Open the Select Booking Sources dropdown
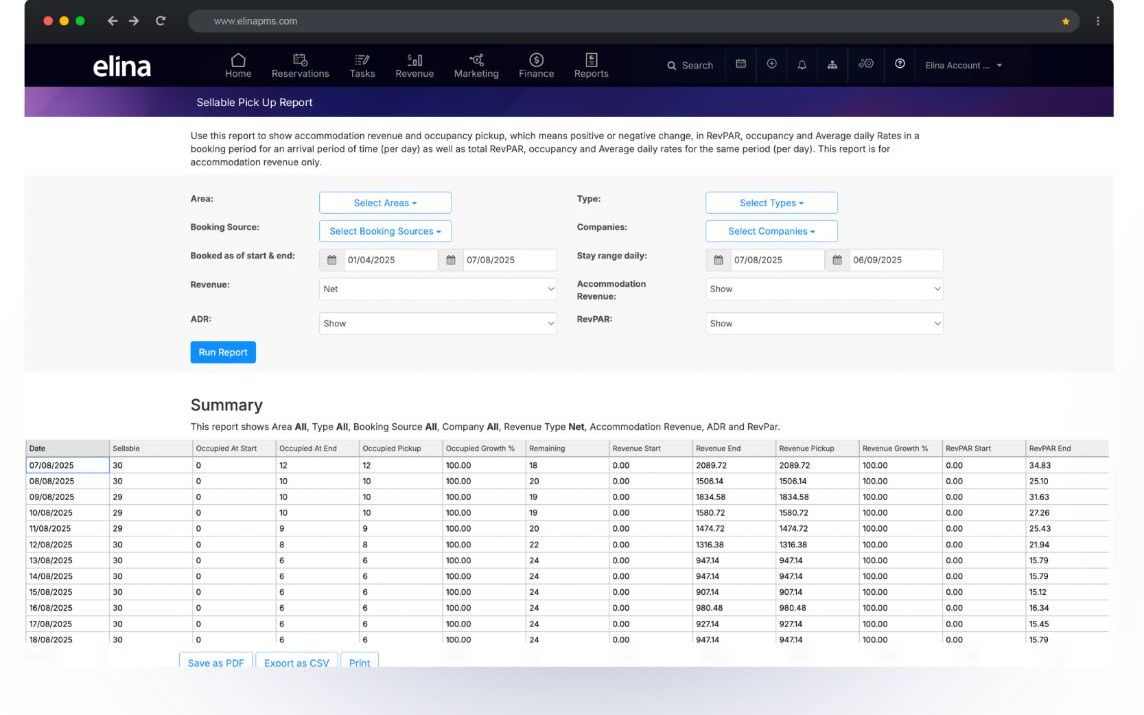The width and height of the screenshot is (1144, 715). (x=385, y=231)
